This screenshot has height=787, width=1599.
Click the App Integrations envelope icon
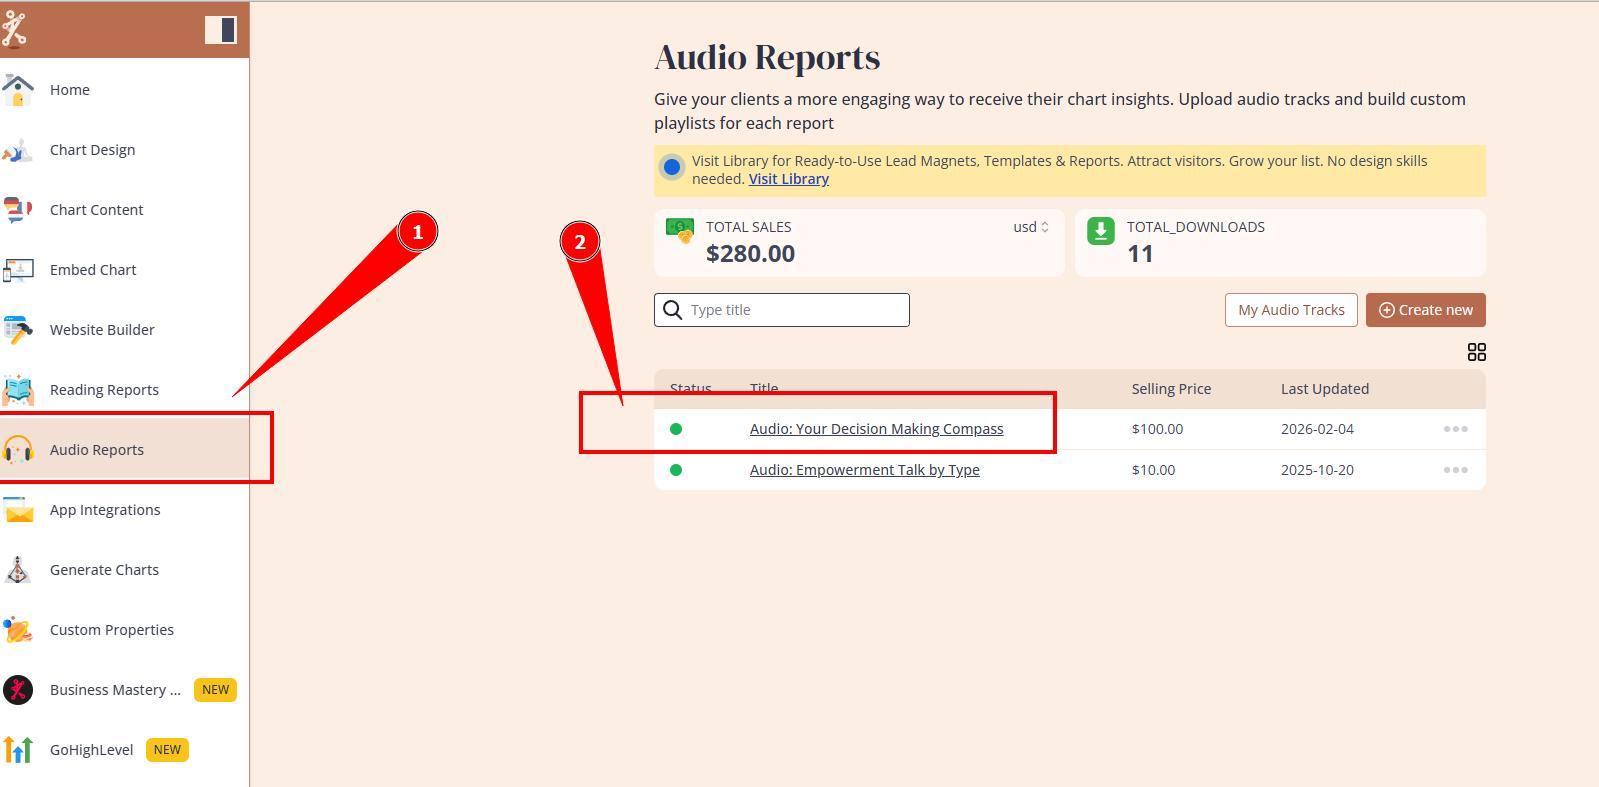(x=18, y=510)
